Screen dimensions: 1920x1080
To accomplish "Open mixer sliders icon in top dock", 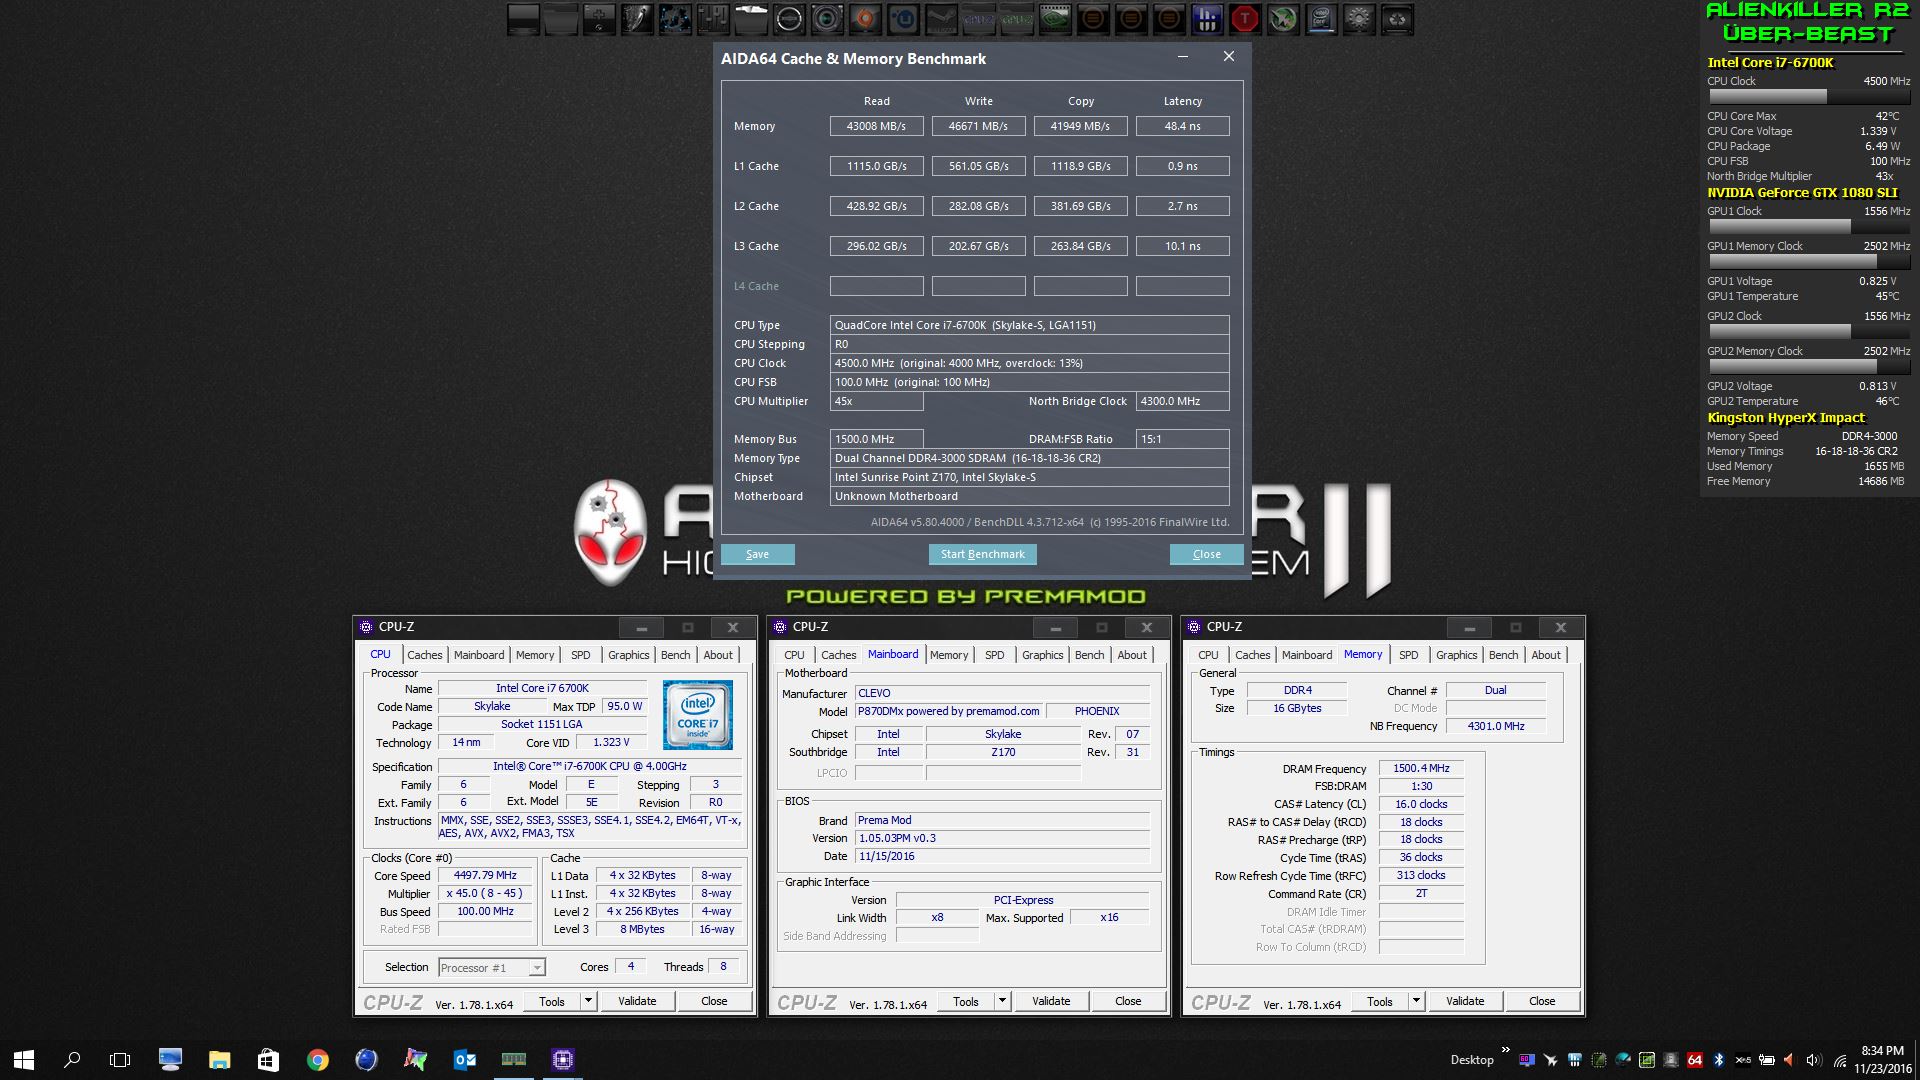I will pyautogui.click(x=713, y=19).
